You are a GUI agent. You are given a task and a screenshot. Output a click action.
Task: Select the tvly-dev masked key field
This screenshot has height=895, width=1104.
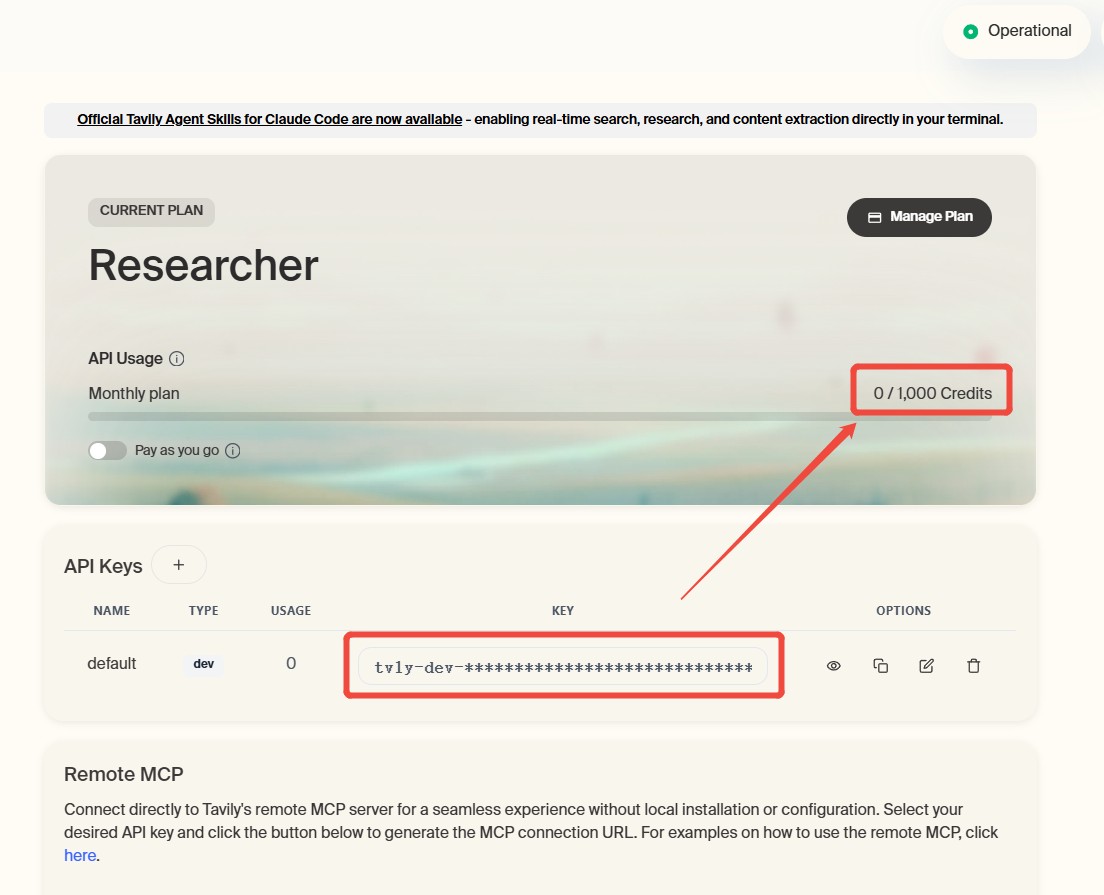563,666
